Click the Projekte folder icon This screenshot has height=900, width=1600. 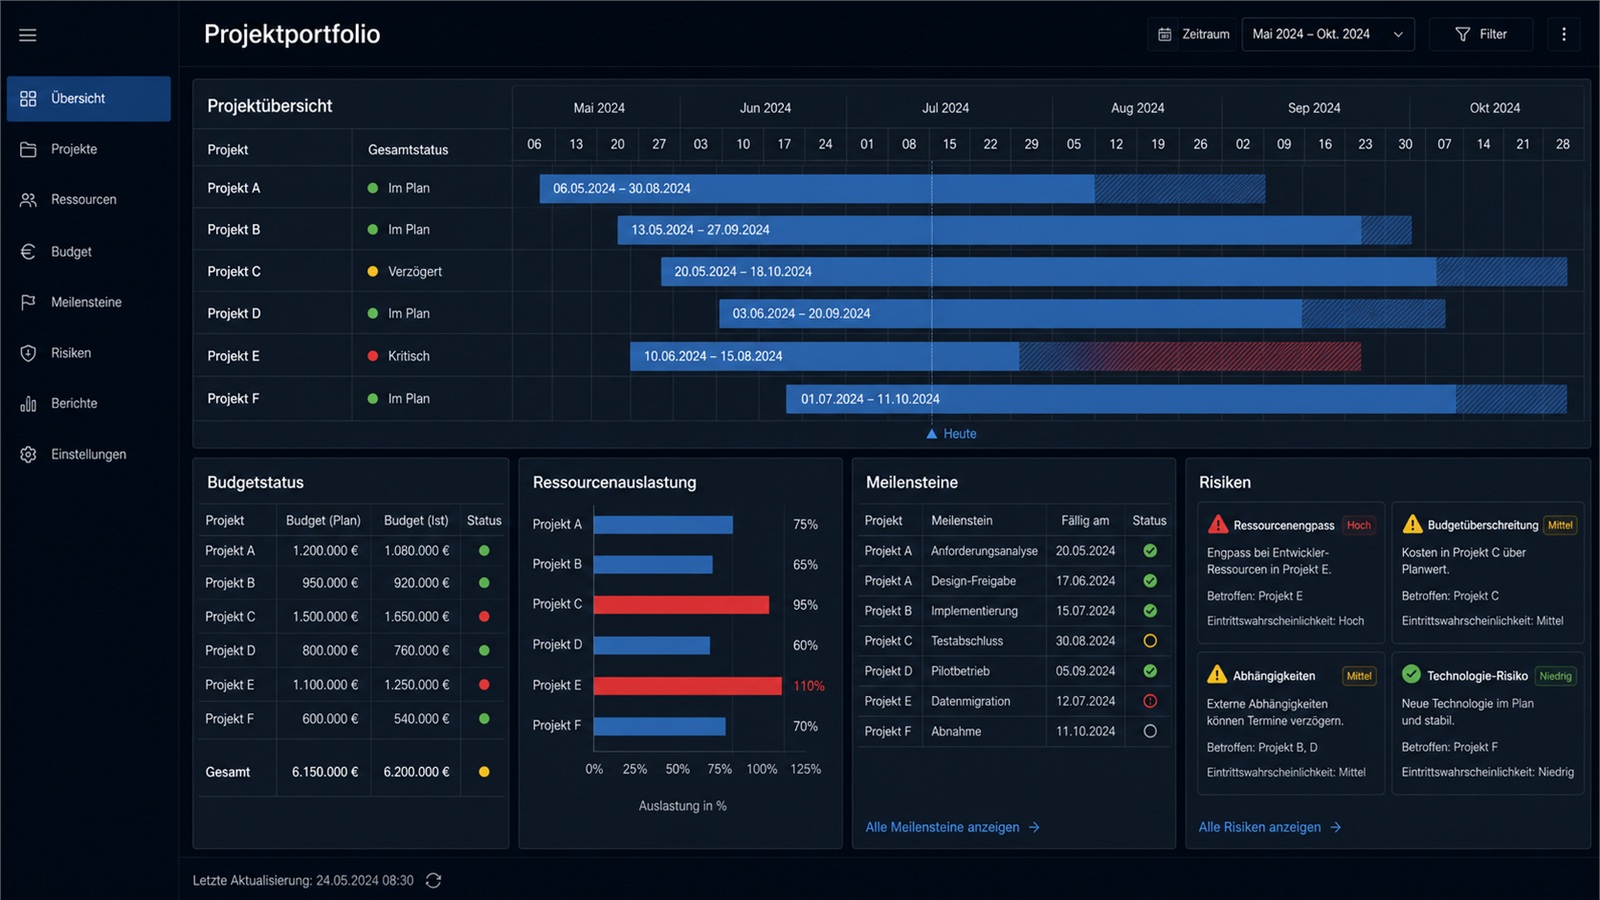[x=28, y=149]
